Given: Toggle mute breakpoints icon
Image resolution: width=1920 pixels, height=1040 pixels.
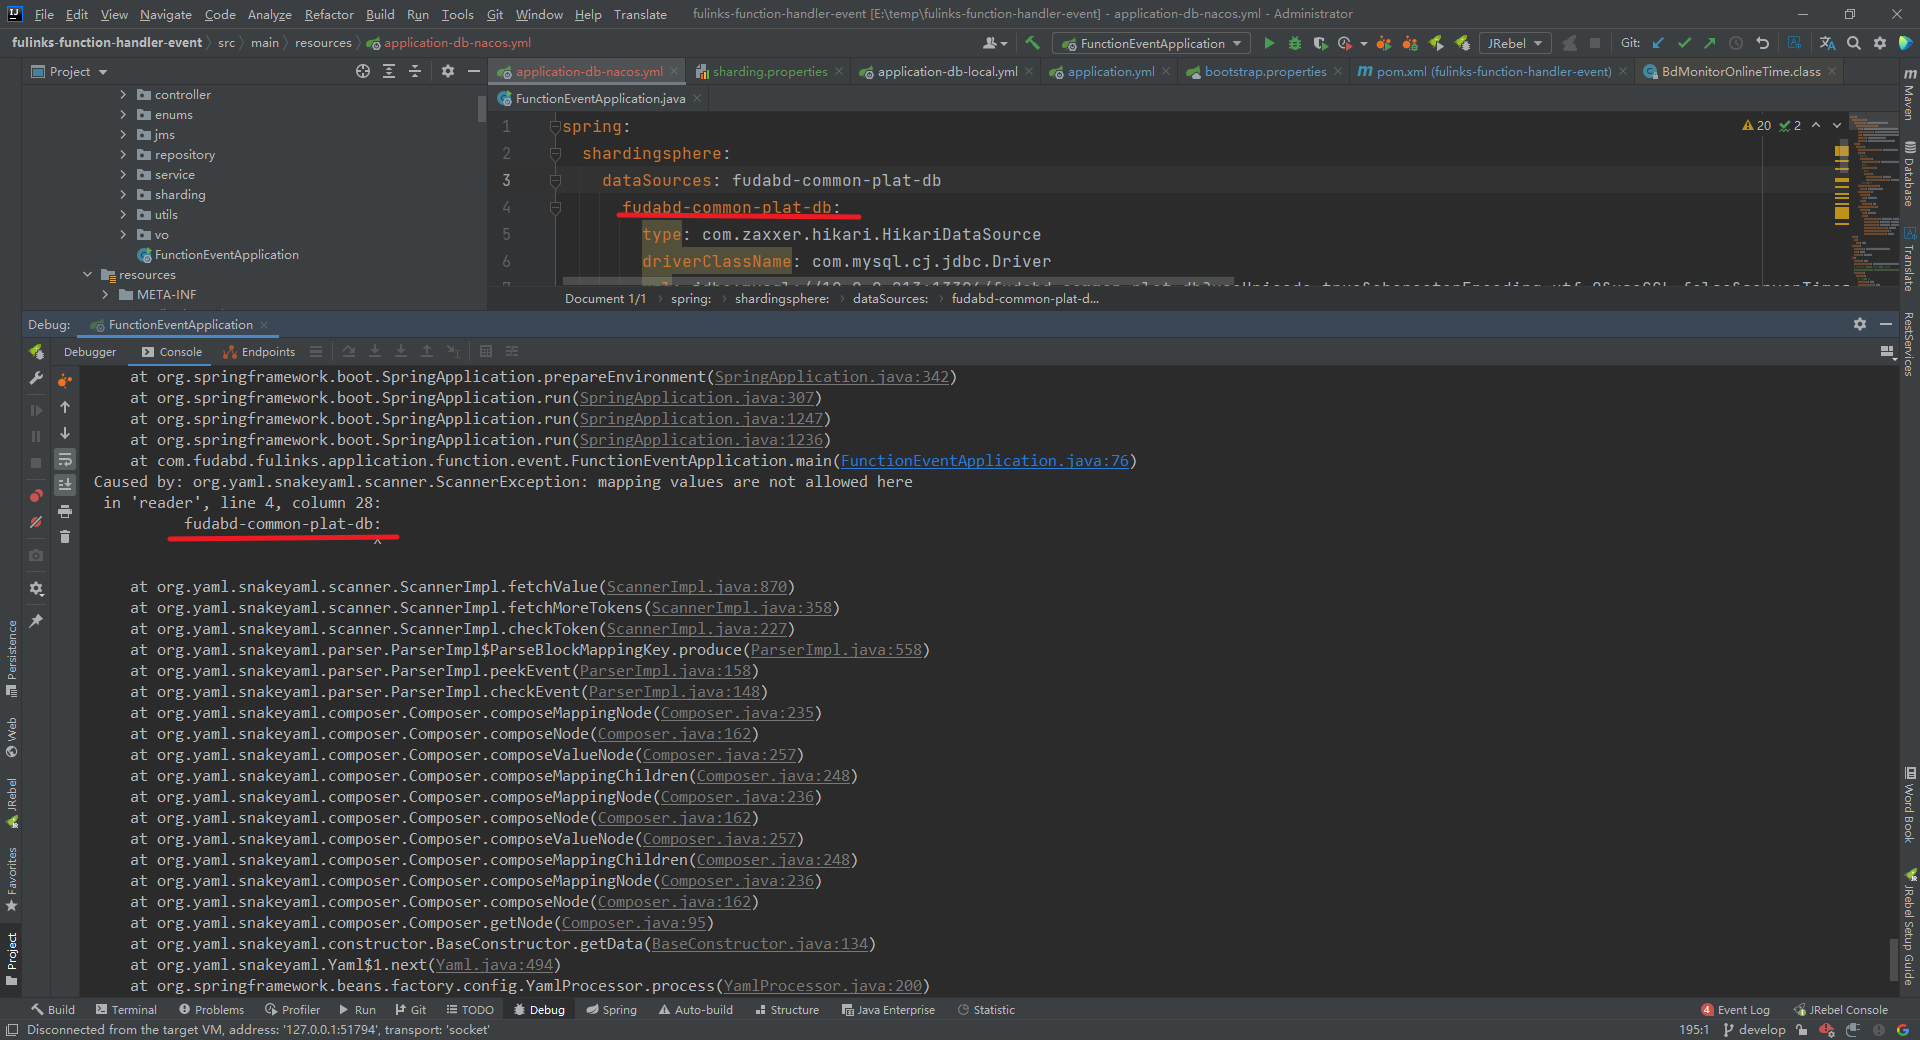Looking at the screenshot, I should point(37,522).
